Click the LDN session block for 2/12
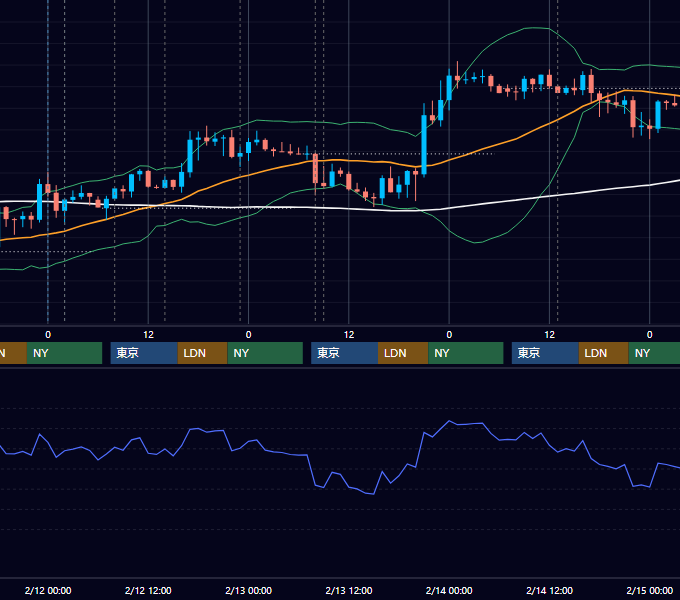This screenshot has width=680, height=600. [x=203, y=353]
